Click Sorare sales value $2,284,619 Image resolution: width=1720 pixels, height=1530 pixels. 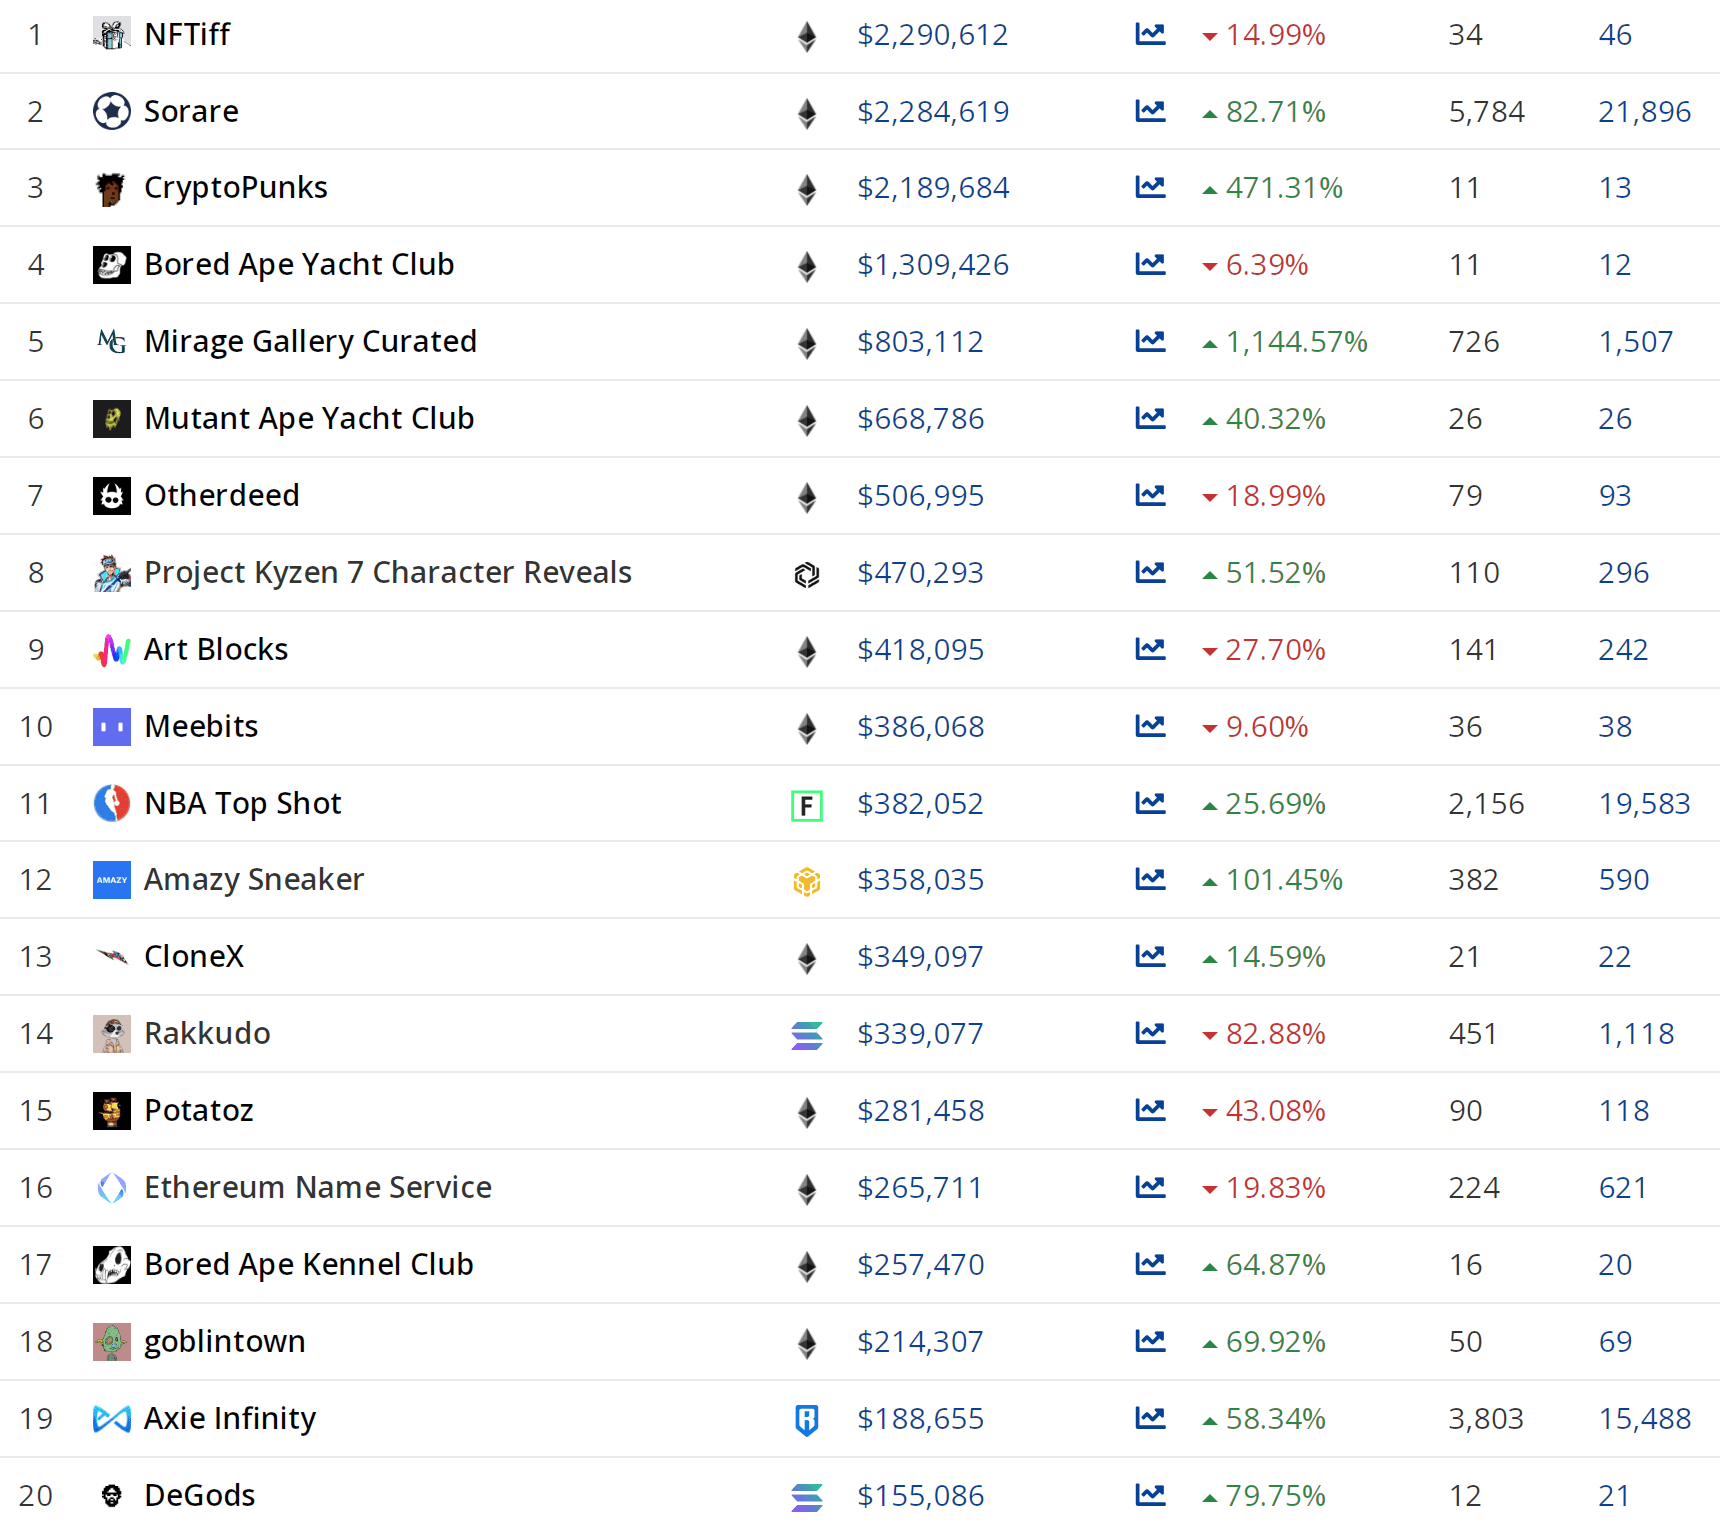(933, 112)
